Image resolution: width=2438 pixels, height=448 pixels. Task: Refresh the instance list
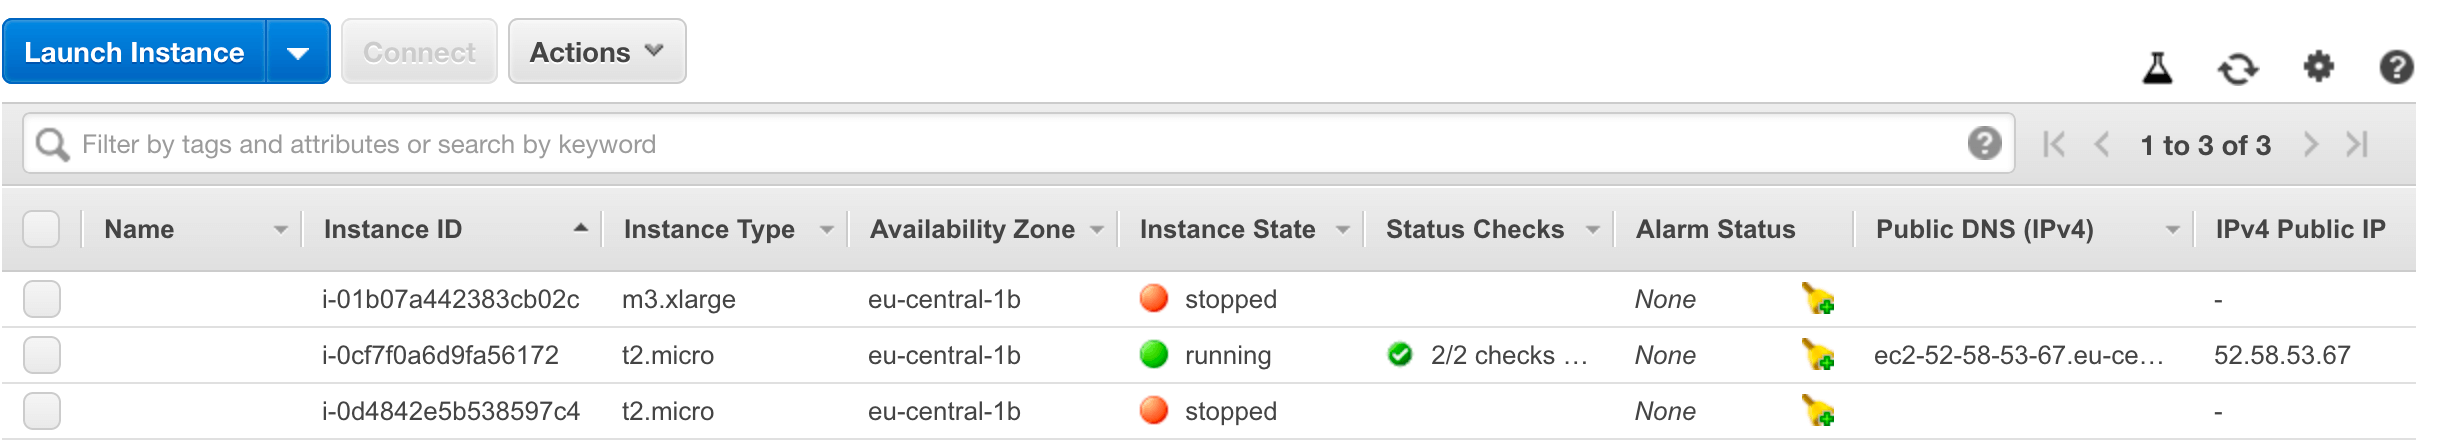pyautogui.click(x=2237, y=68)
